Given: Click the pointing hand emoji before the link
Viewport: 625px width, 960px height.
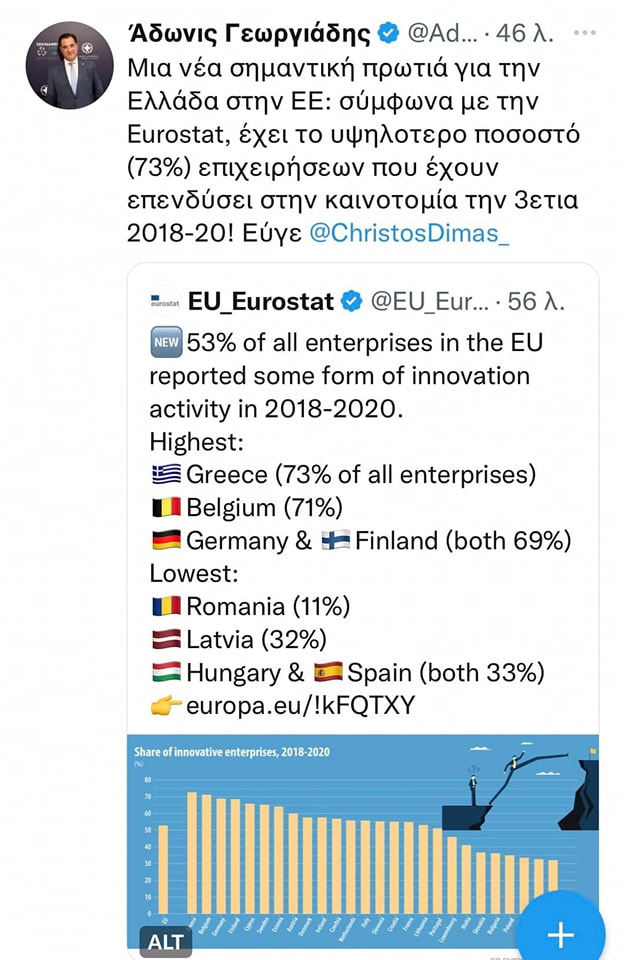Looking at the screenshot, I should (167, 706).
